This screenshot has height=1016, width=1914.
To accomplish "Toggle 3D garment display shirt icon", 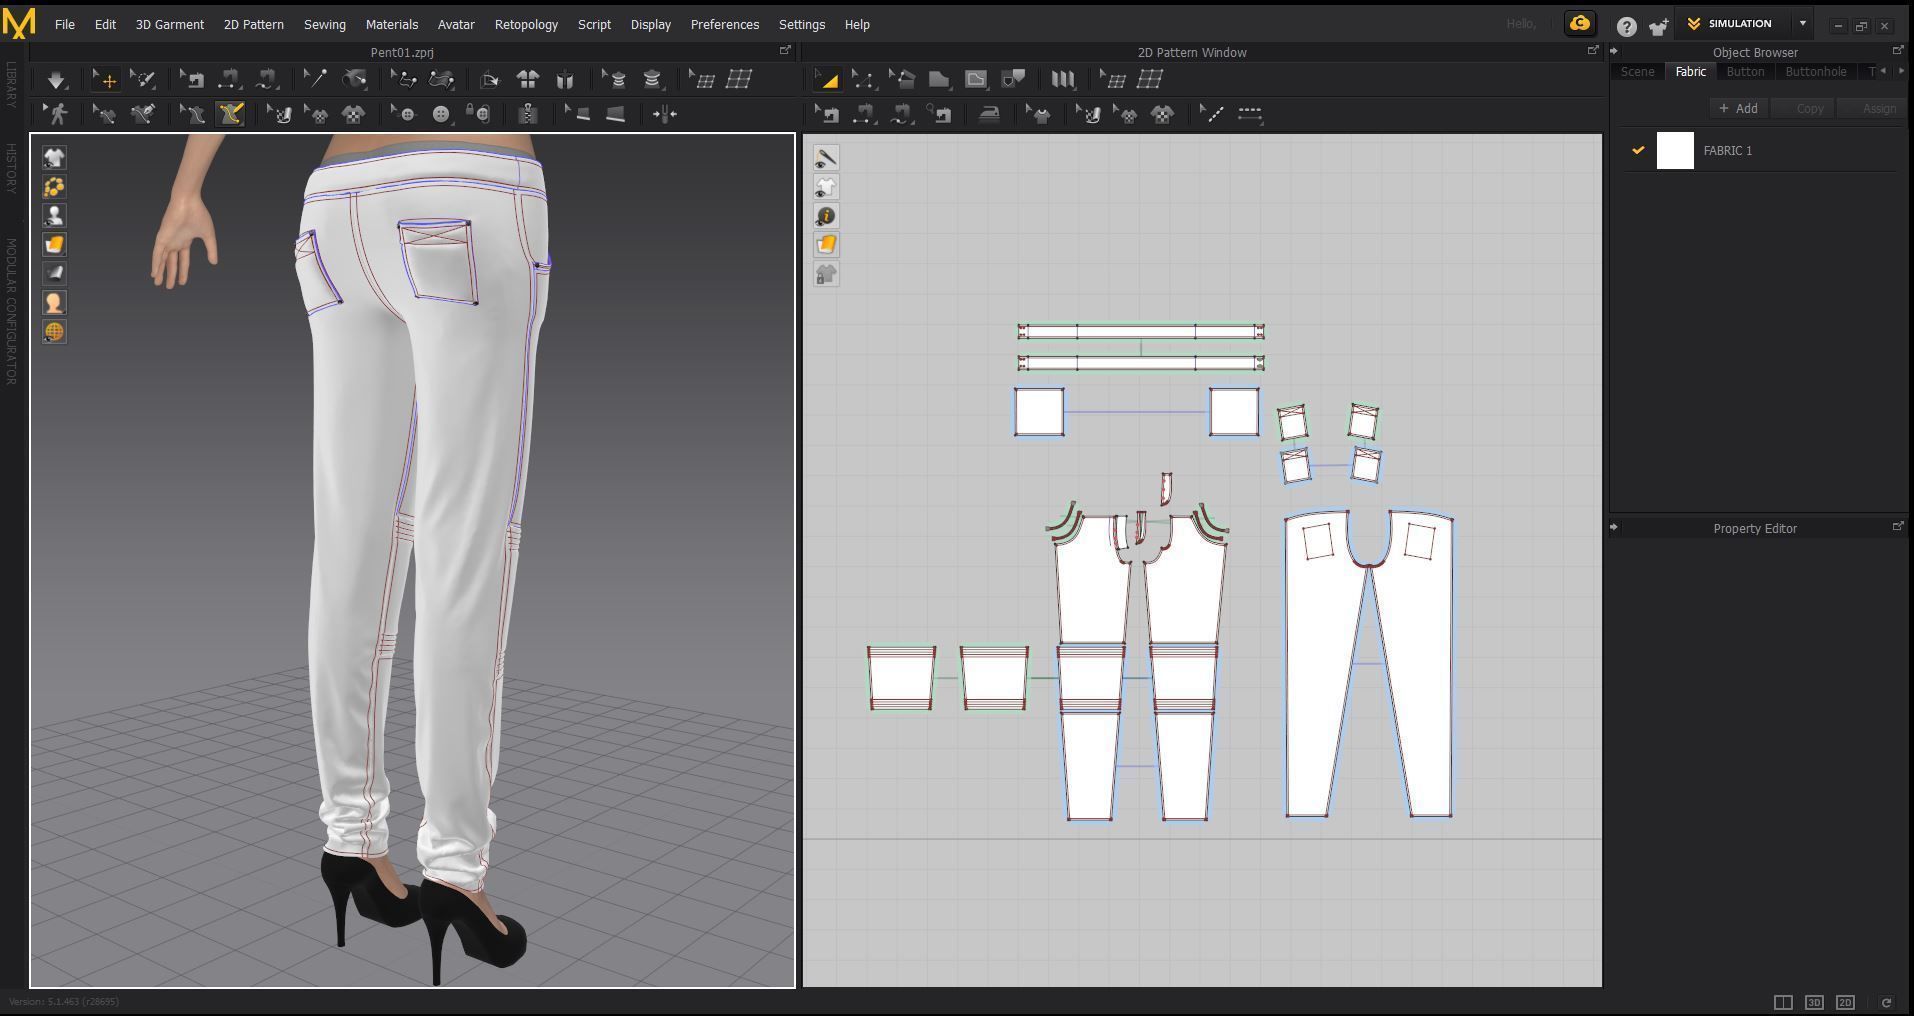I will [54, 158].
